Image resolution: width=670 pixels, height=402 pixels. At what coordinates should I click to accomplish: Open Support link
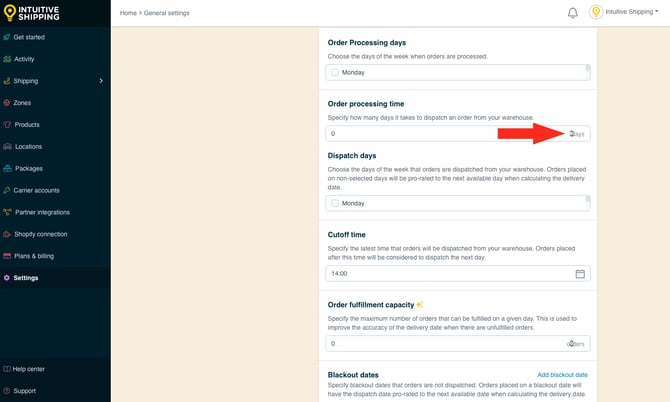pyautogui.click(x=24, y=390)
